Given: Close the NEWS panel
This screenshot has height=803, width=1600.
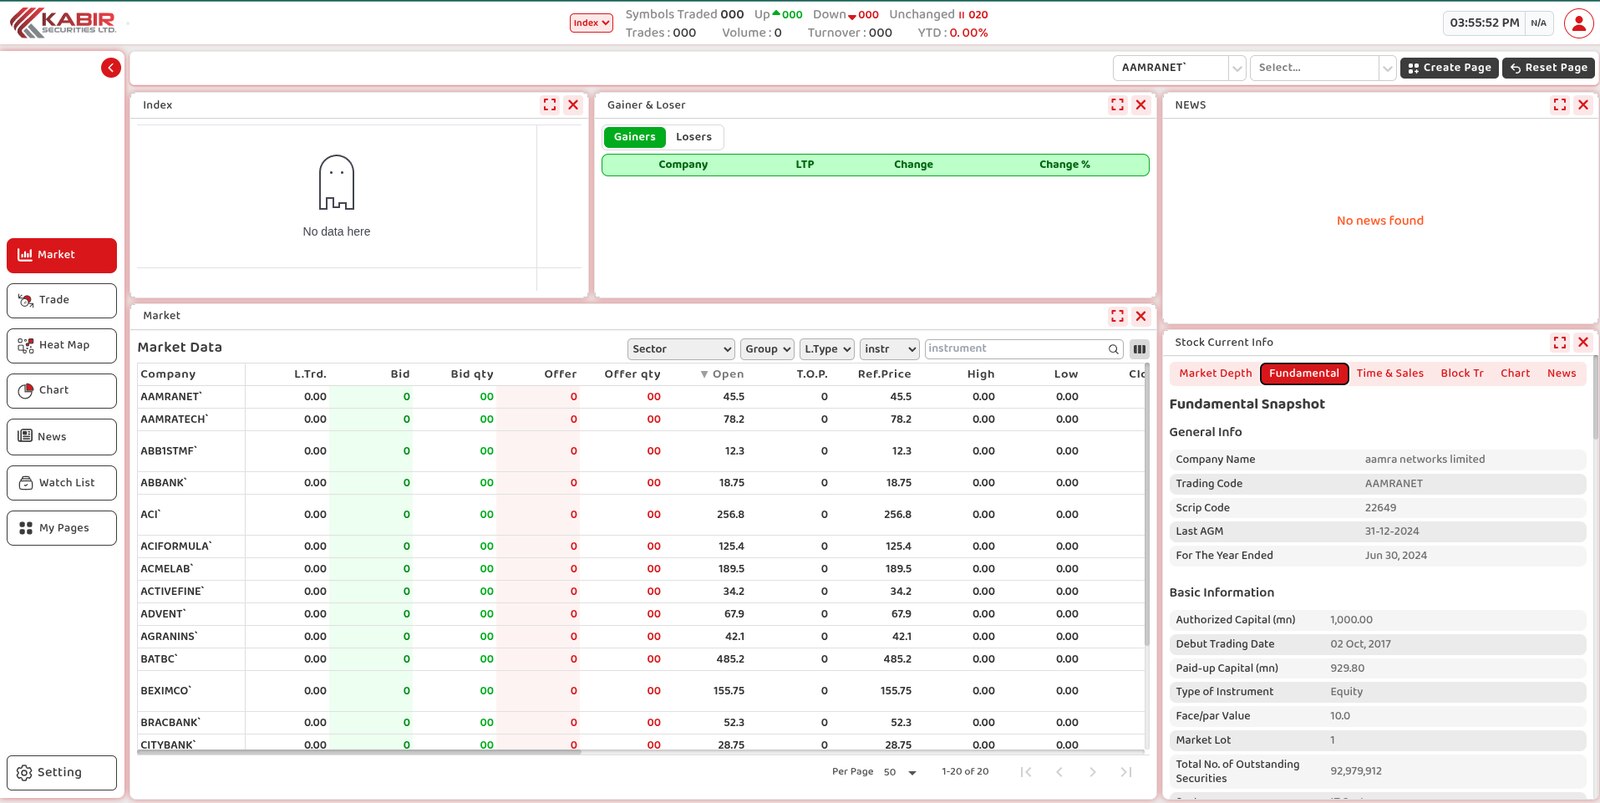Looking at the screenshot, I should 1583,105.
